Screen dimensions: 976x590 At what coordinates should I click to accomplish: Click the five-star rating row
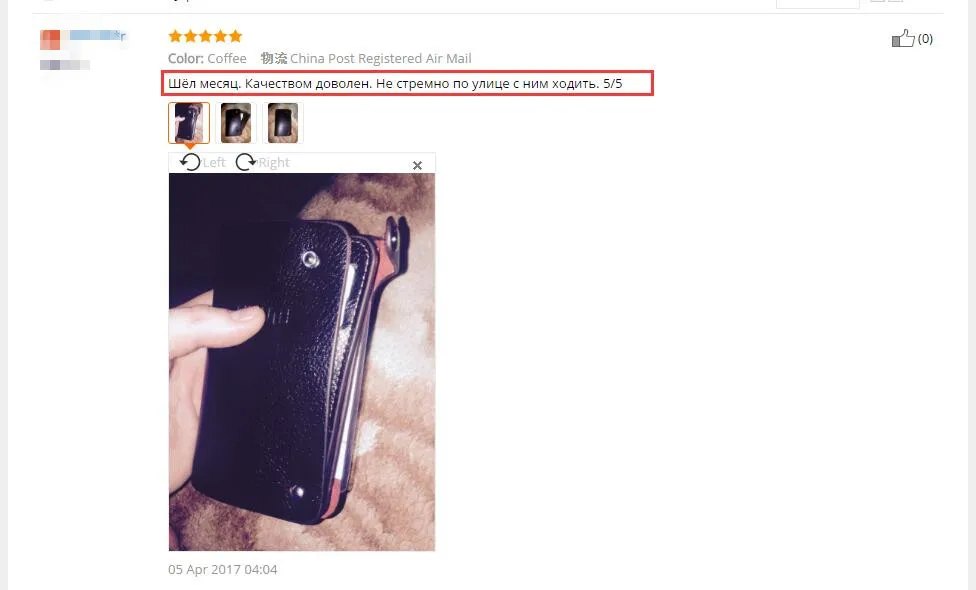click(205, 36)
